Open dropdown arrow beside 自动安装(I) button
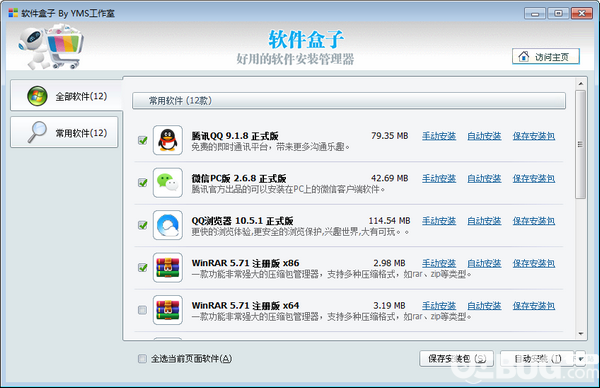The image size is (600, 388). 580,359
